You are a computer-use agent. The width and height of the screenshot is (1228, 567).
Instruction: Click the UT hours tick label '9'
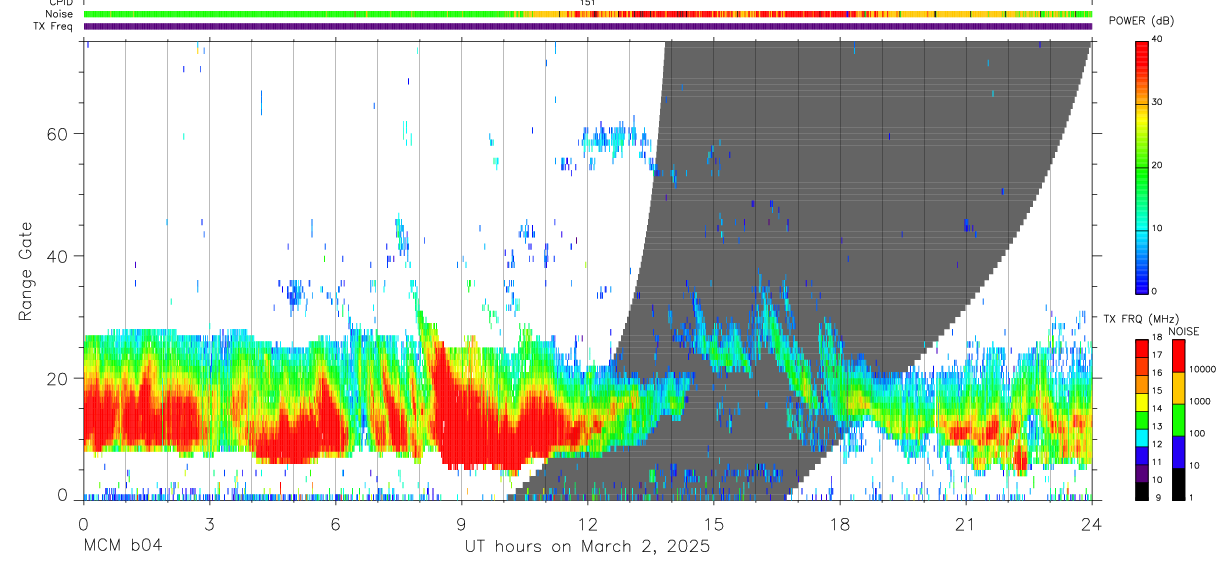461,523
